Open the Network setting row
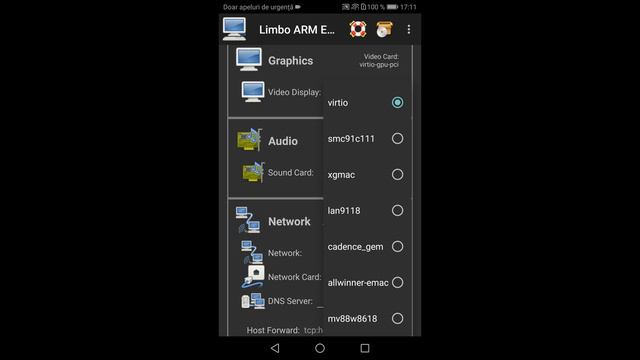Screen dimensions: 640x360 (285, 253)
